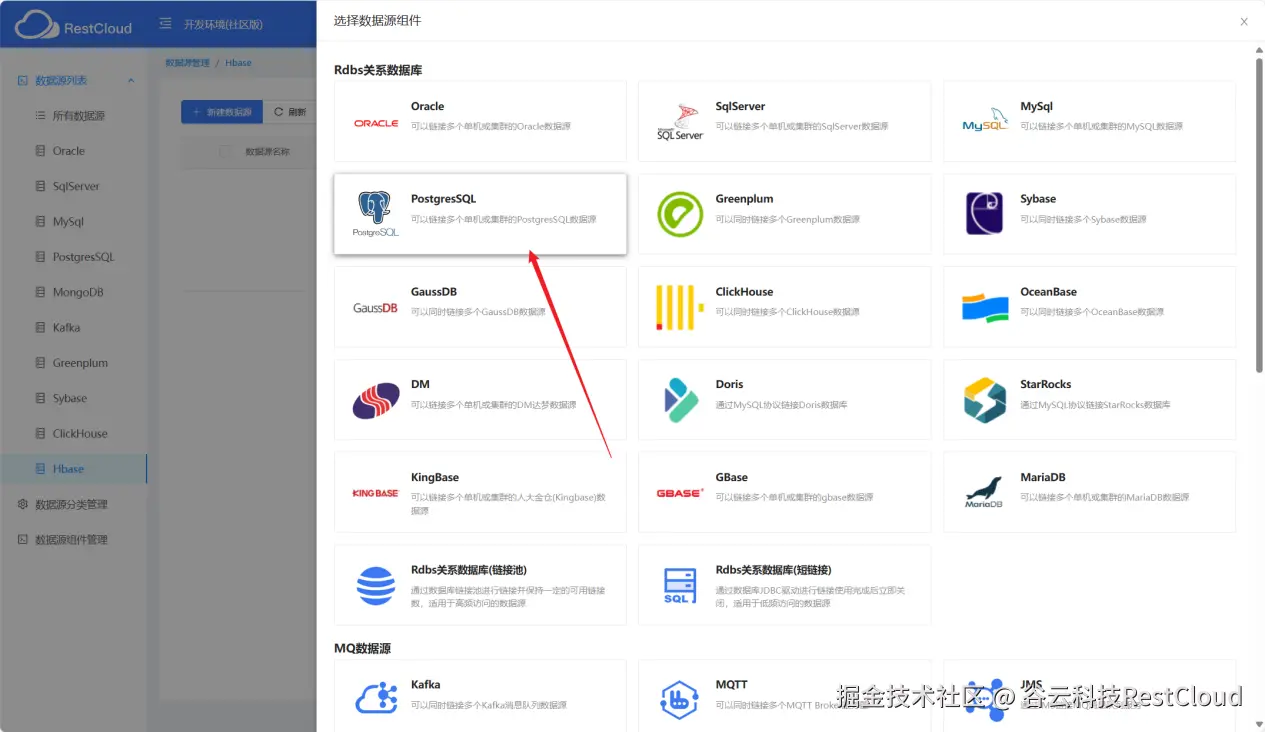
Task: Toggle the sidebar menu collapse icon
Action: pyautogui.click(x=165, y=24)
